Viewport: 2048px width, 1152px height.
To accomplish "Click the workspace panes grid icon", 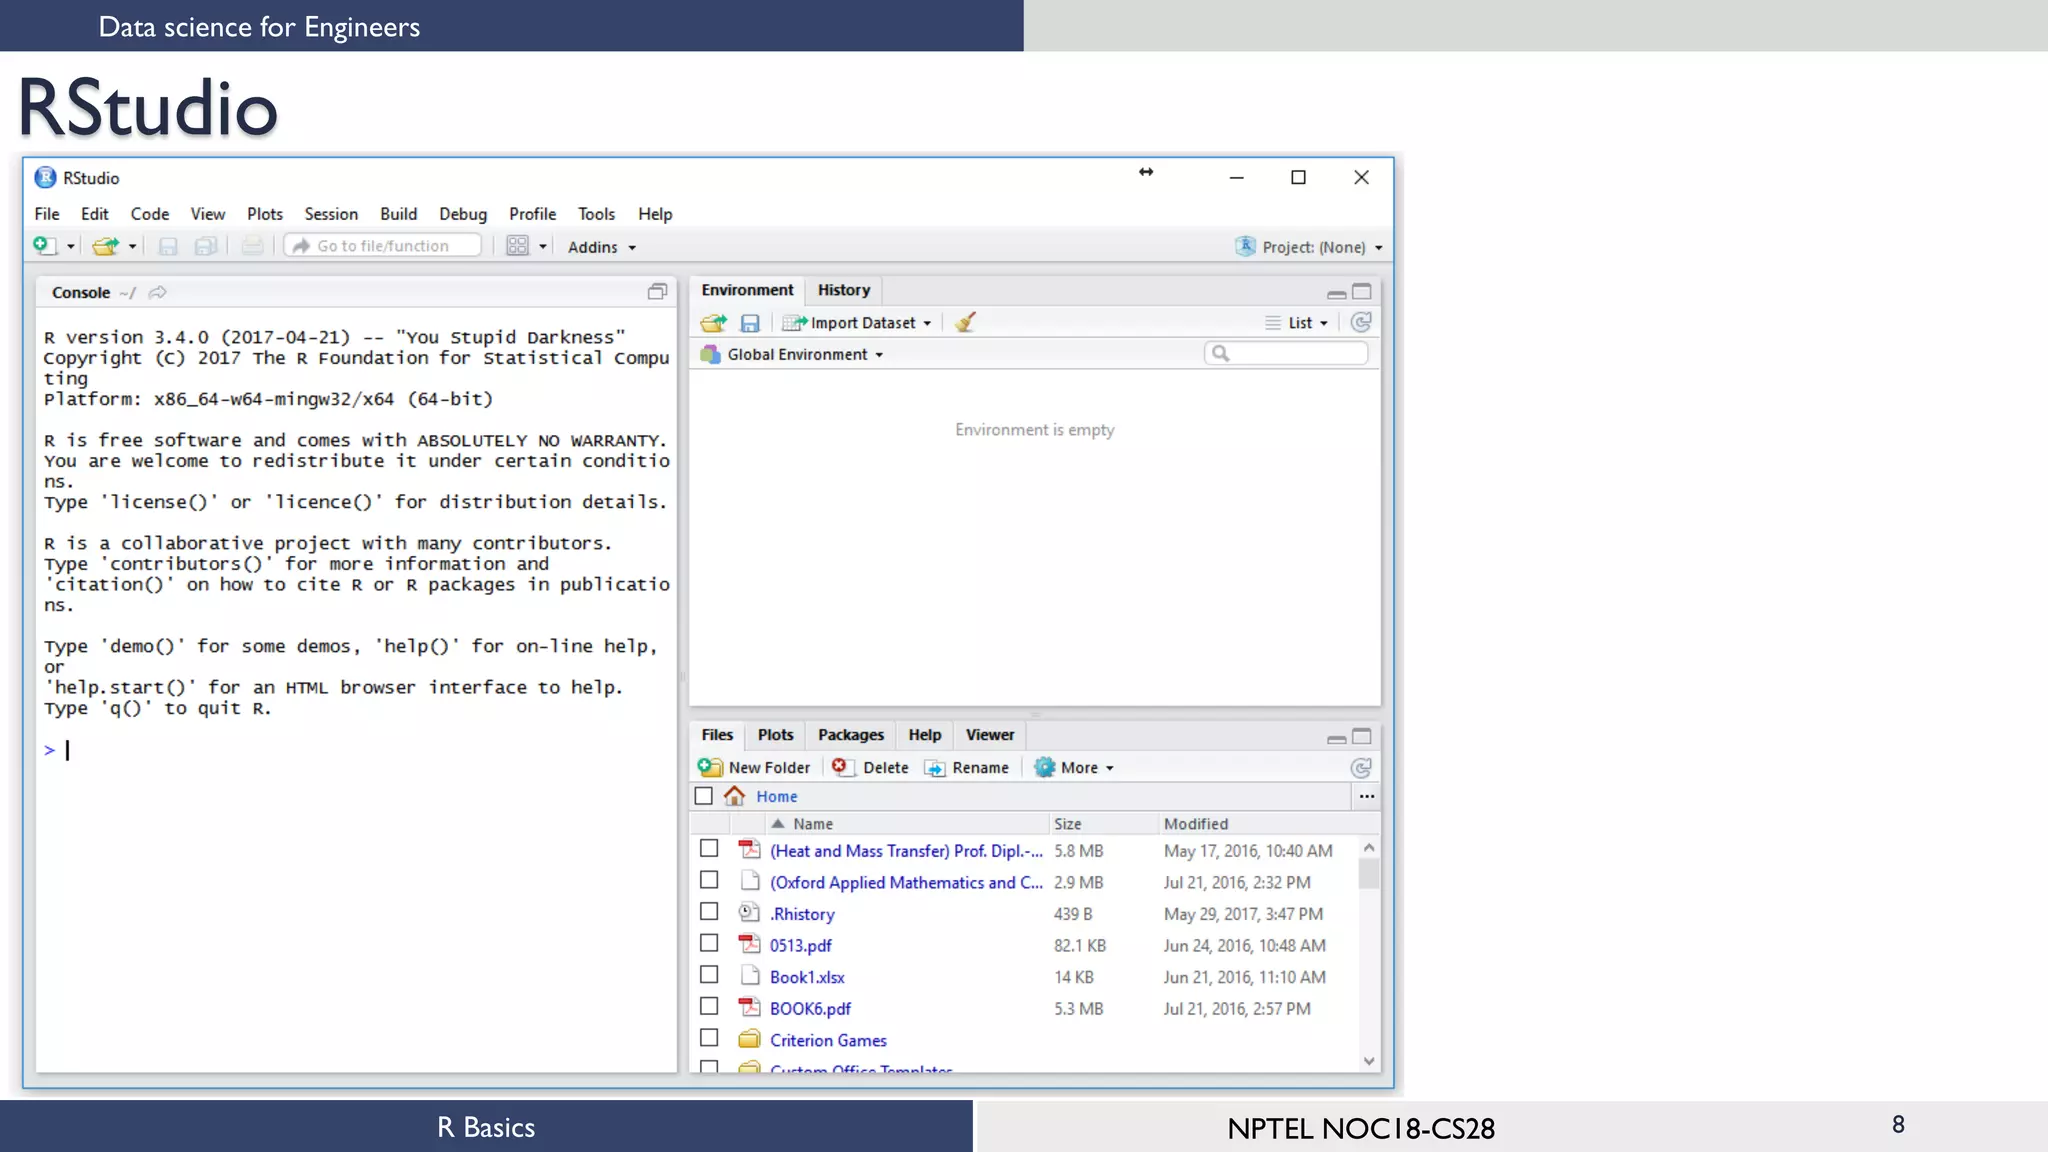I will point(517,246).
